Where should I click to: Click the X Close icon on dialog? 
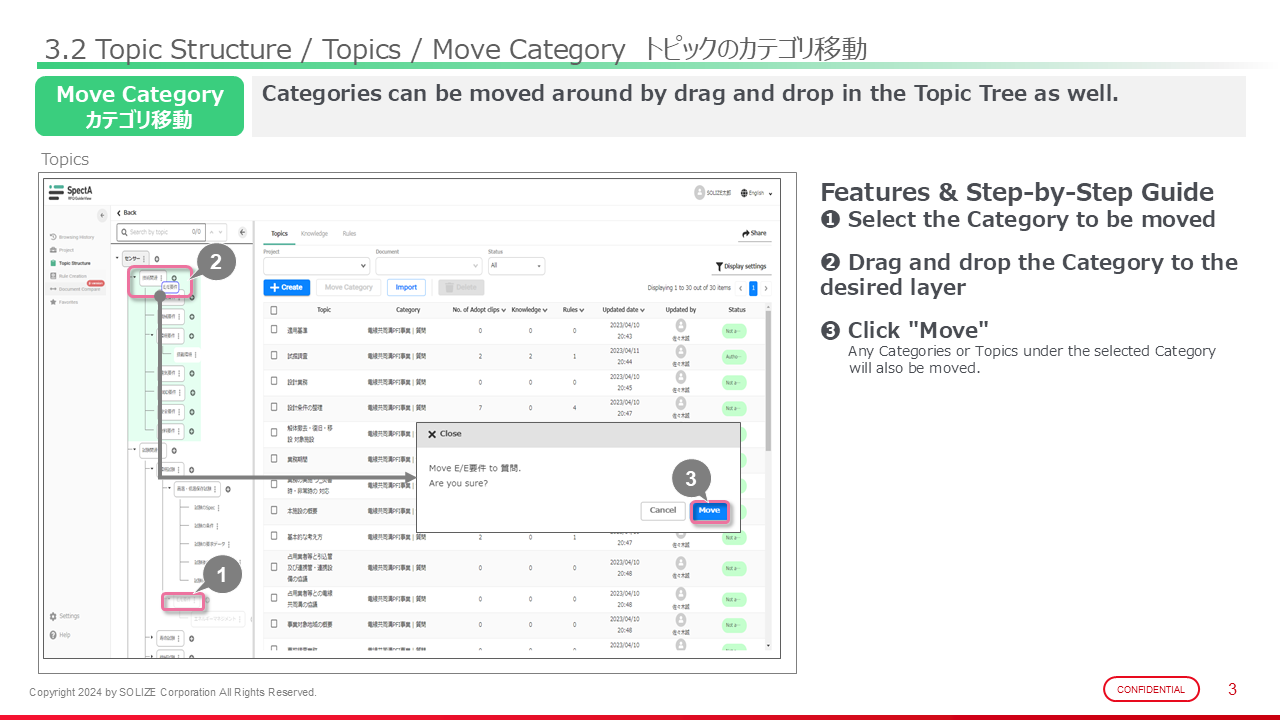tap(432, 434)
